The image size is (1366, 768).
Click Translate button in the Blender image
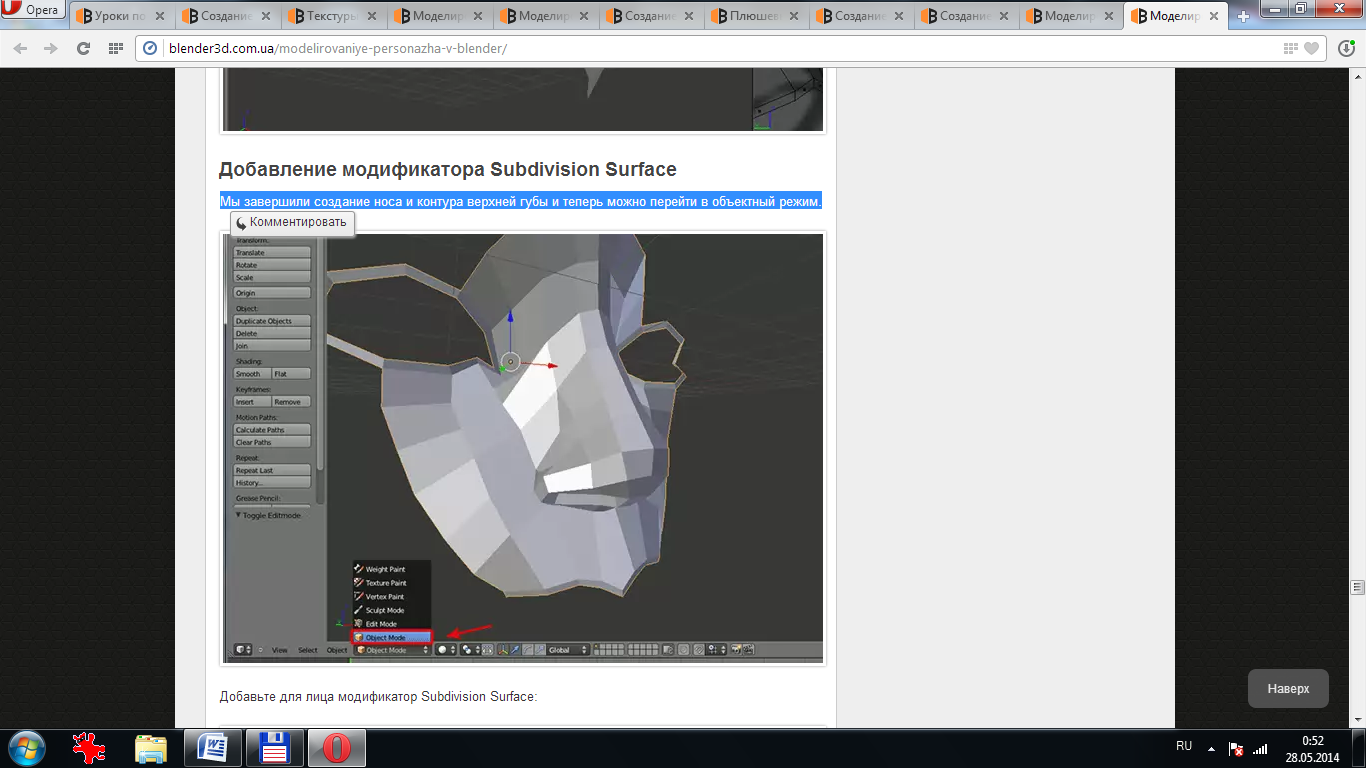272,253
